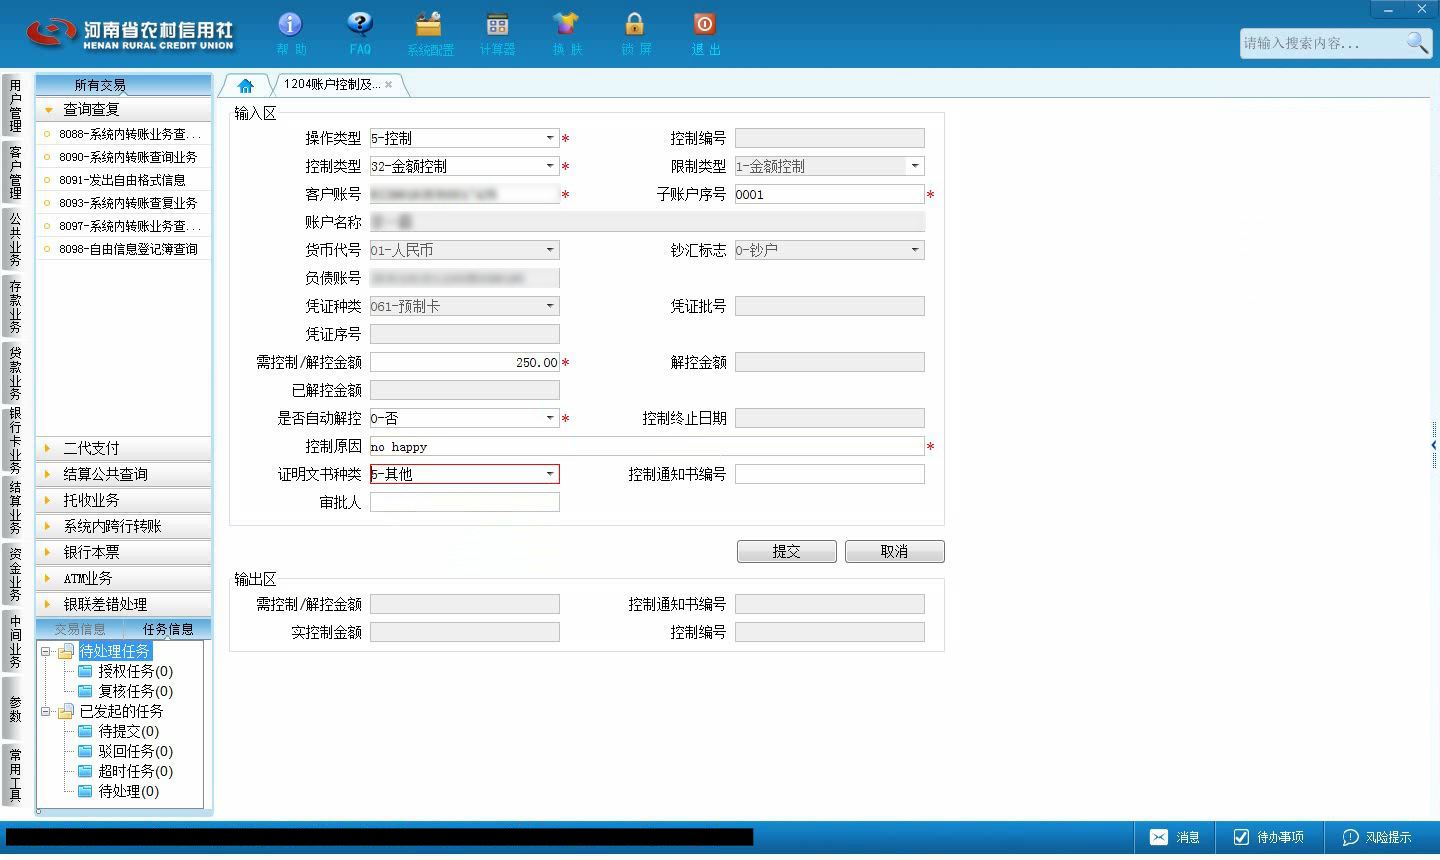The width and height of the screenshot is (1440, 860).
Task: Open the 客户管理 side tab
Action: 15,172
